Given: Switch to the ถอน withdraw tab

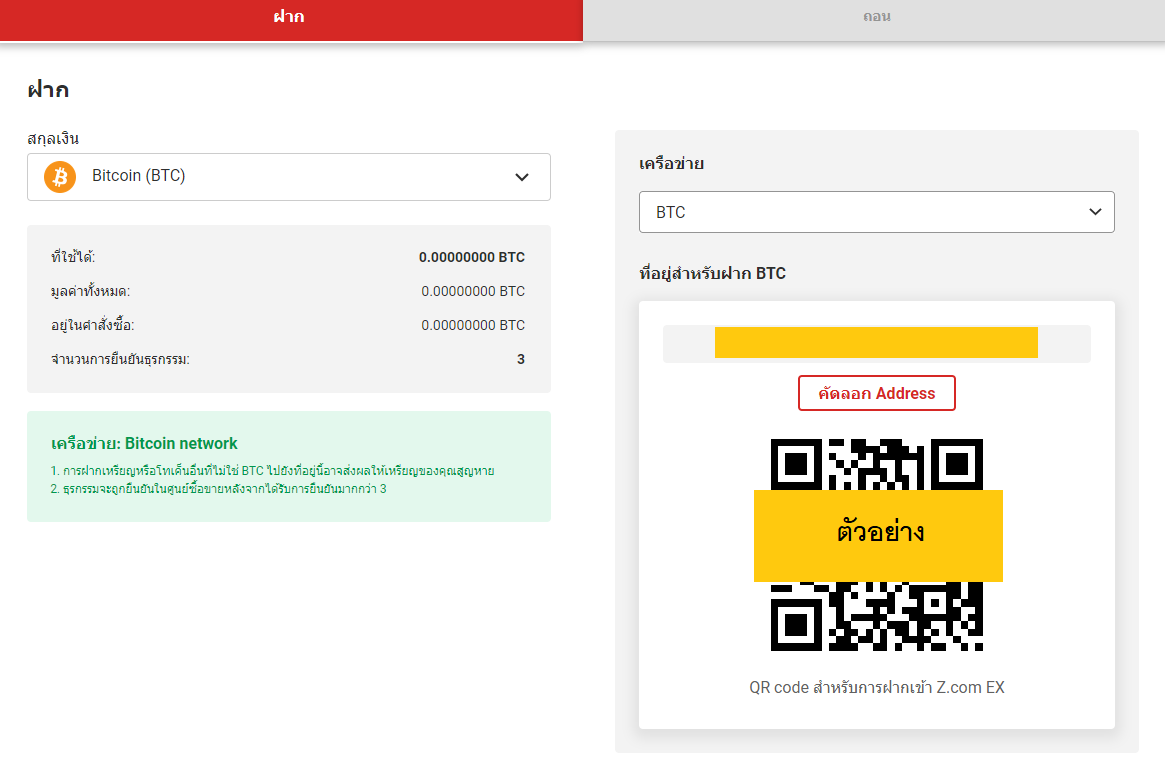Looking at the screenshot, I should (x=874, y=19).
